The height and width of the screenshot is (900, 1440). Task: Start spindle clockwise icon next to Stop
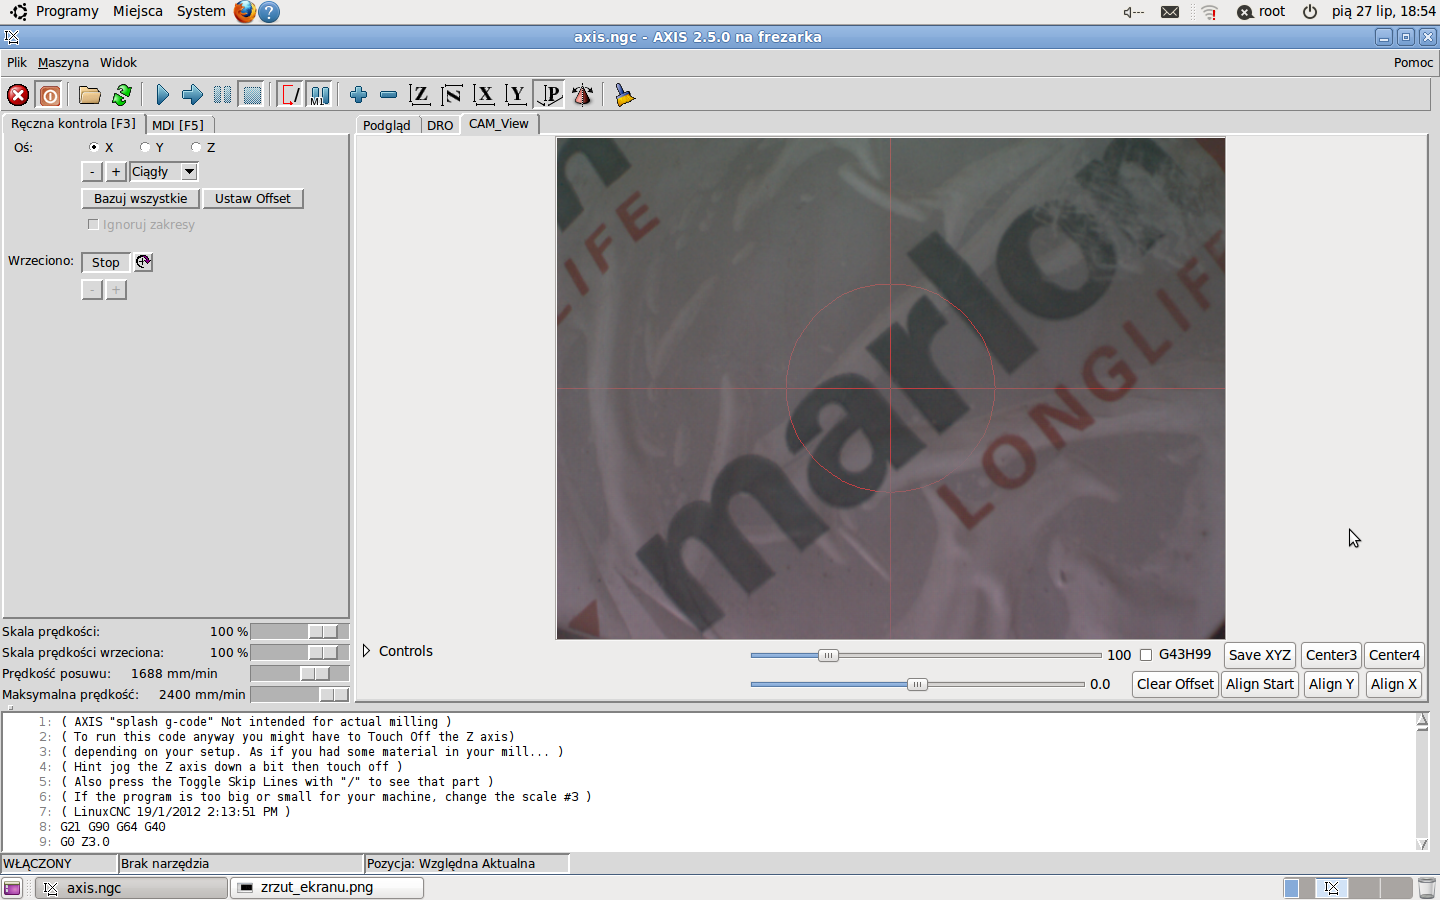143,262
